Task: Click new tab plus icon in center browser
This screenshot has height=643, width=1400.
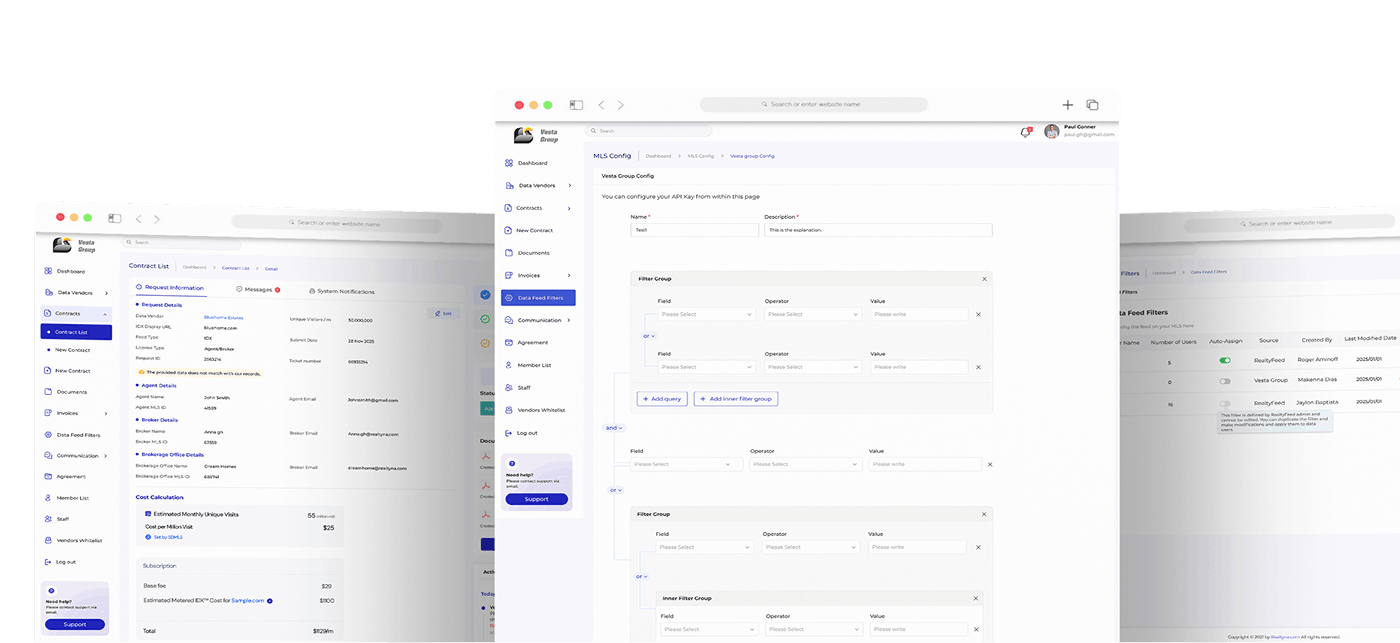Action: [x=1067, y=104]
